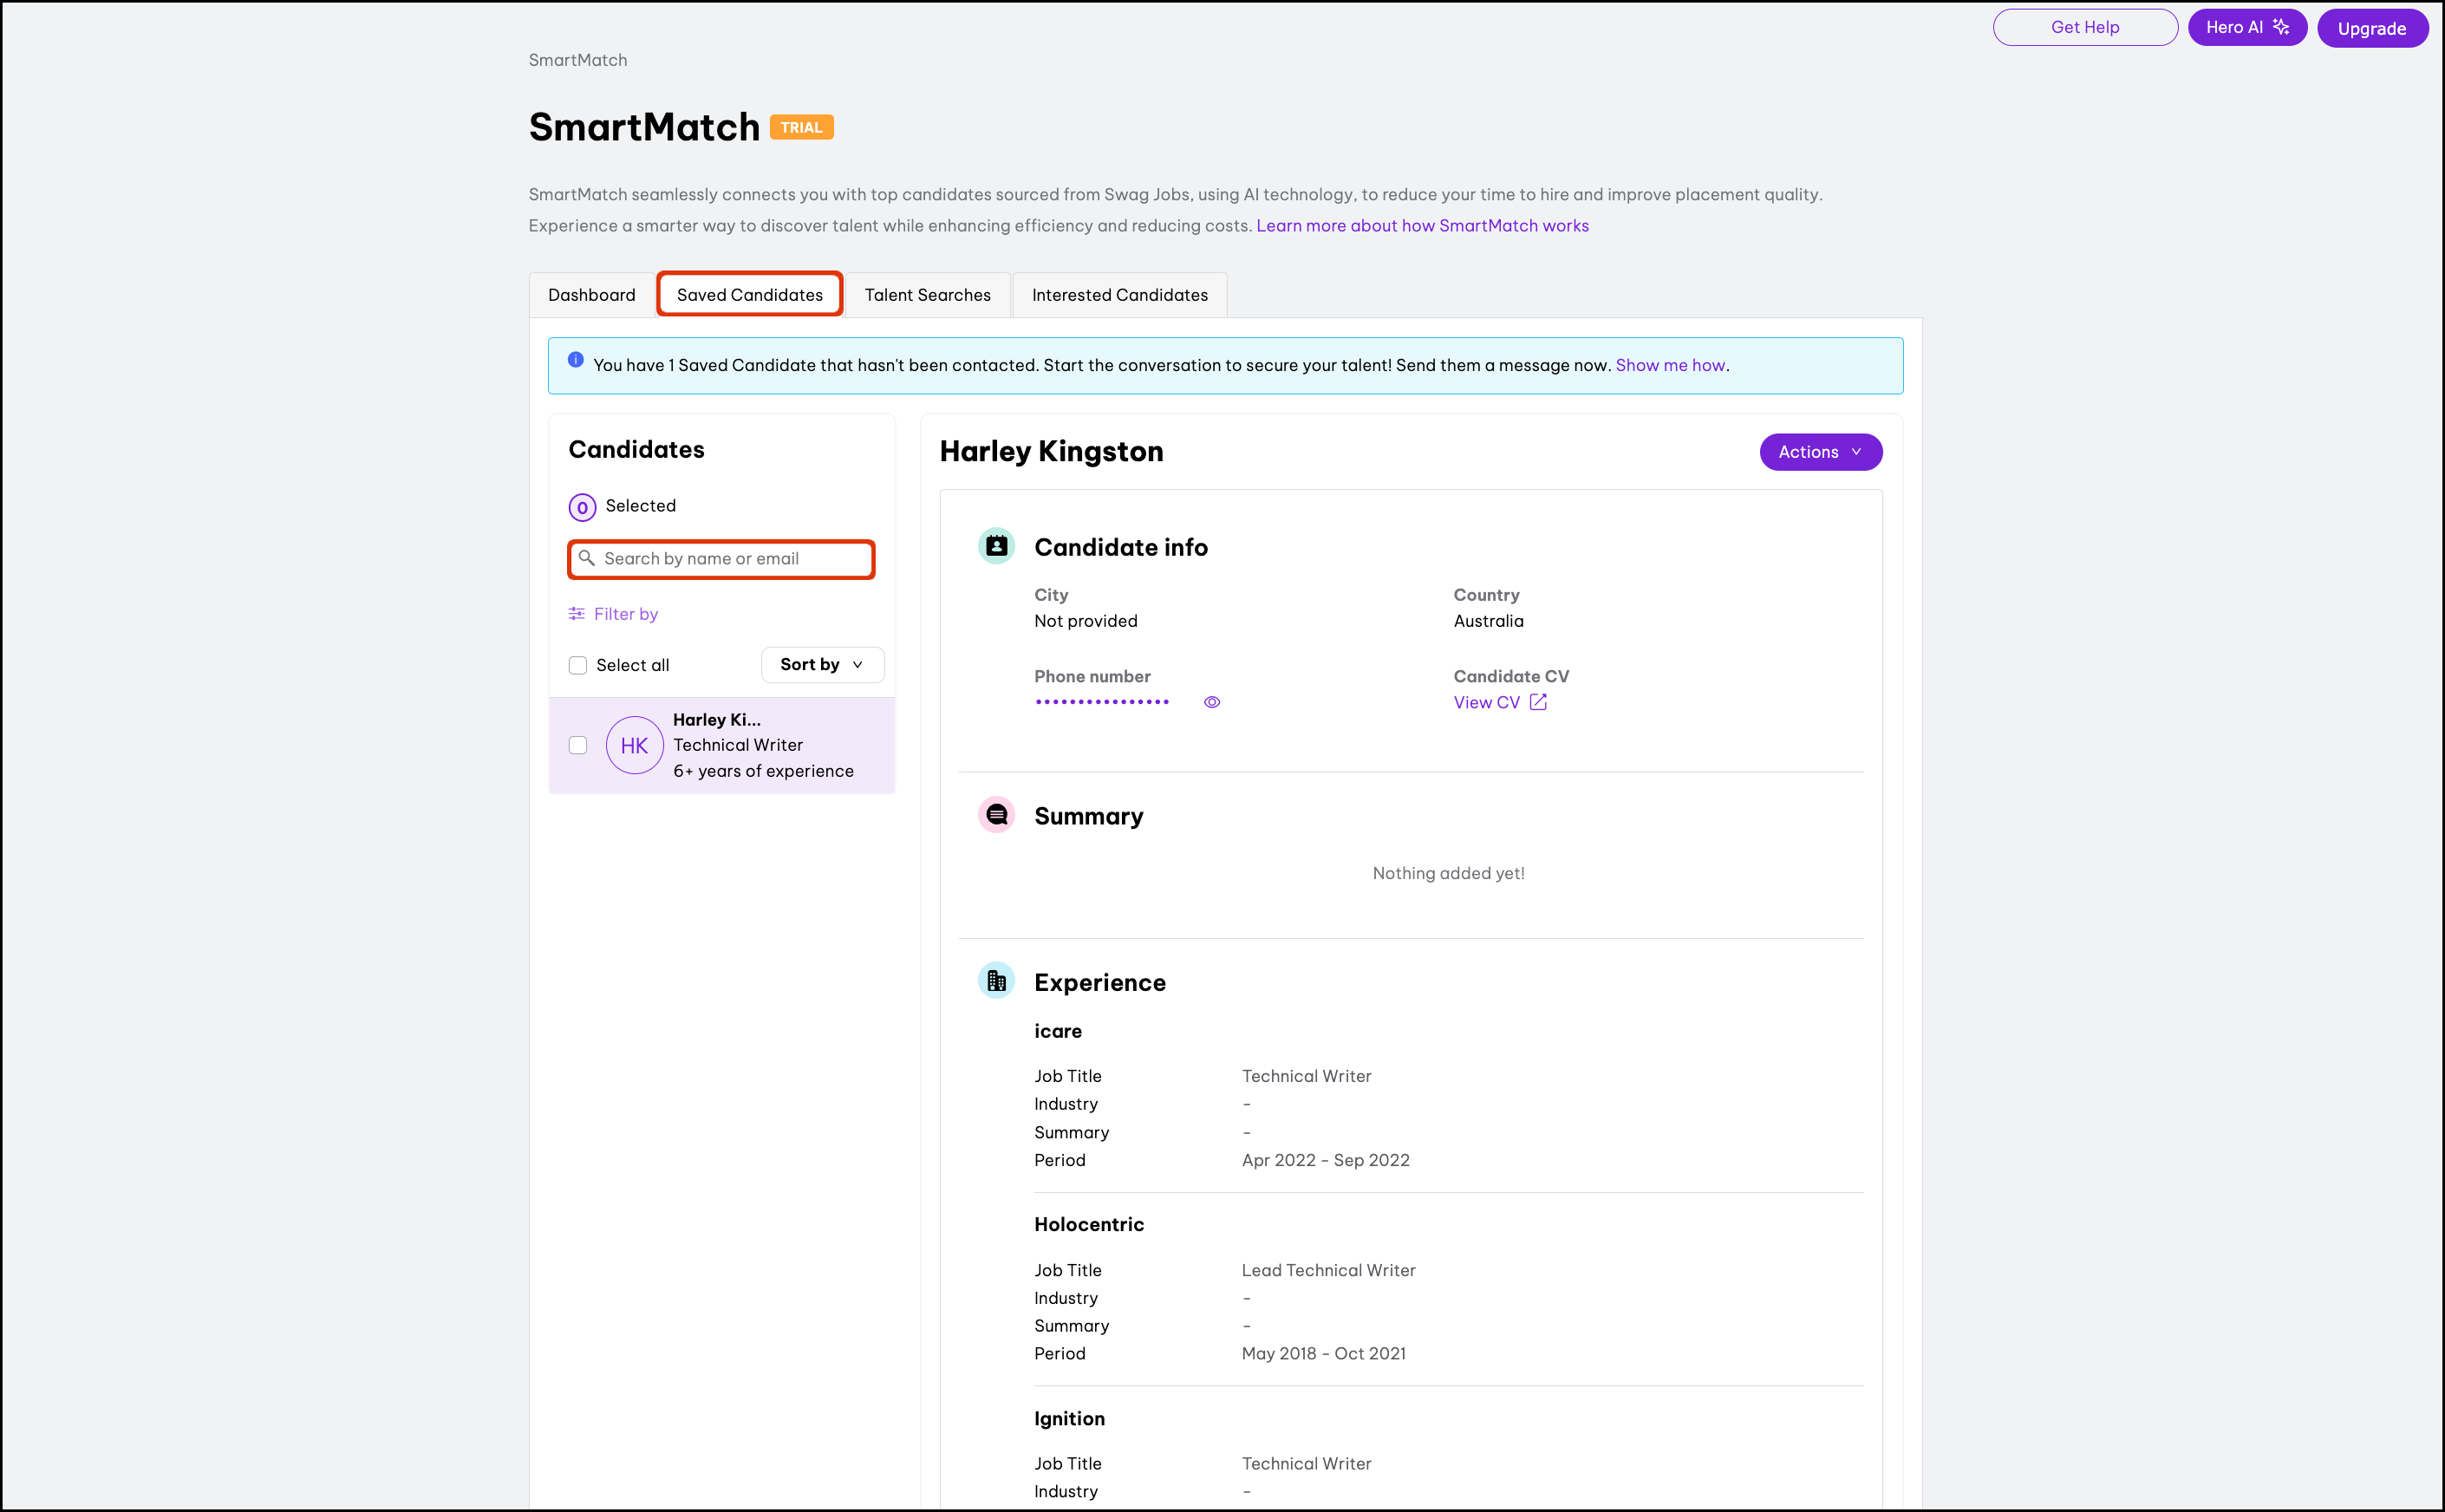Click the Filter by sliders icon

click(577, 614)
